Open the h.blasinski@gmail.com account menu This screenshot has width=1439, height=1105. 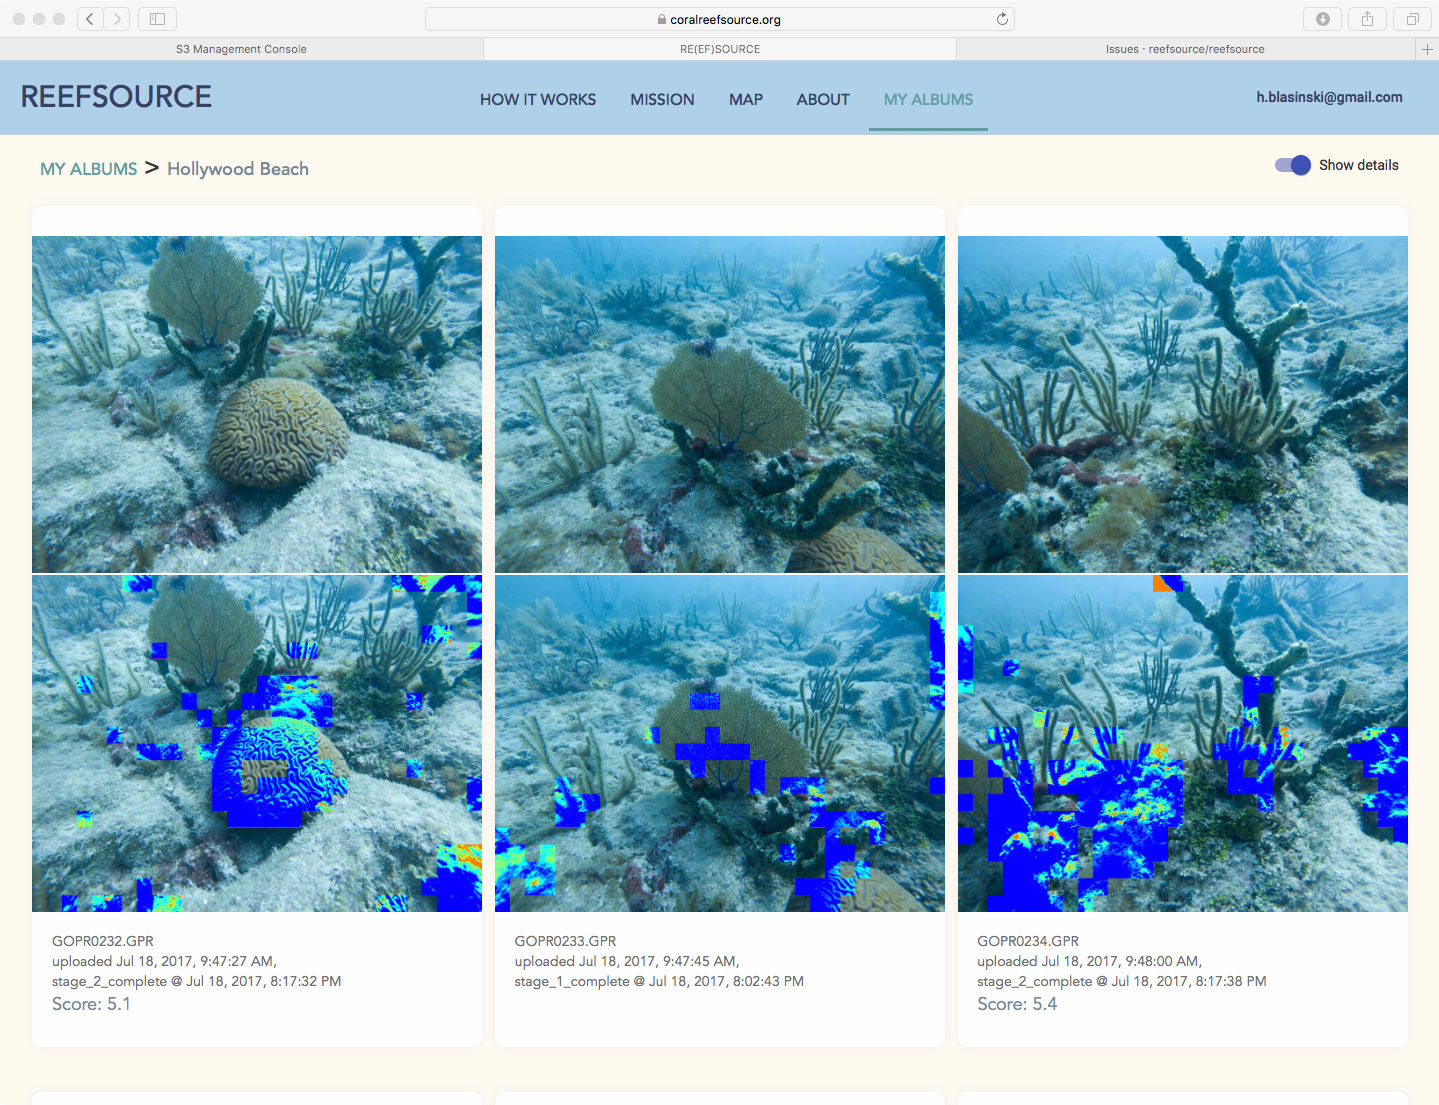click(x=1329, y=97)
